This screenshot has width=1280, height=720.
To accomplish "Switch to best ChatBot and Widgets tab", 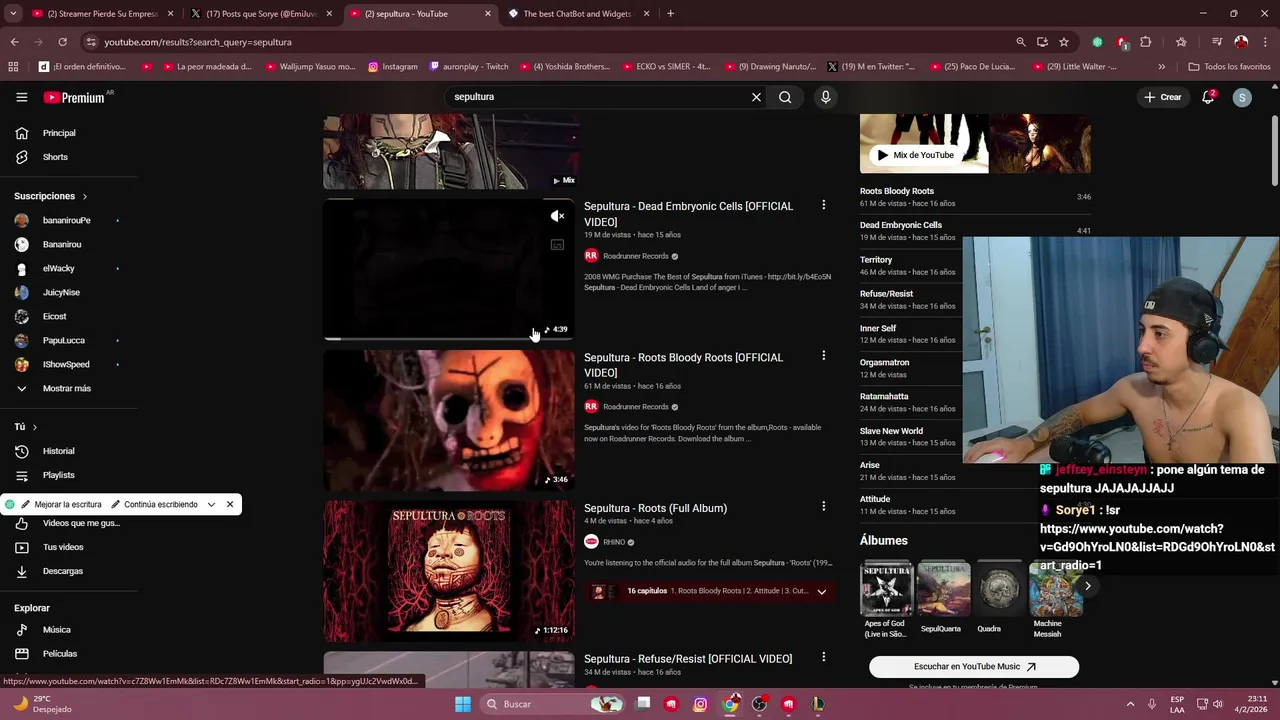I will (x=580, y=14).
